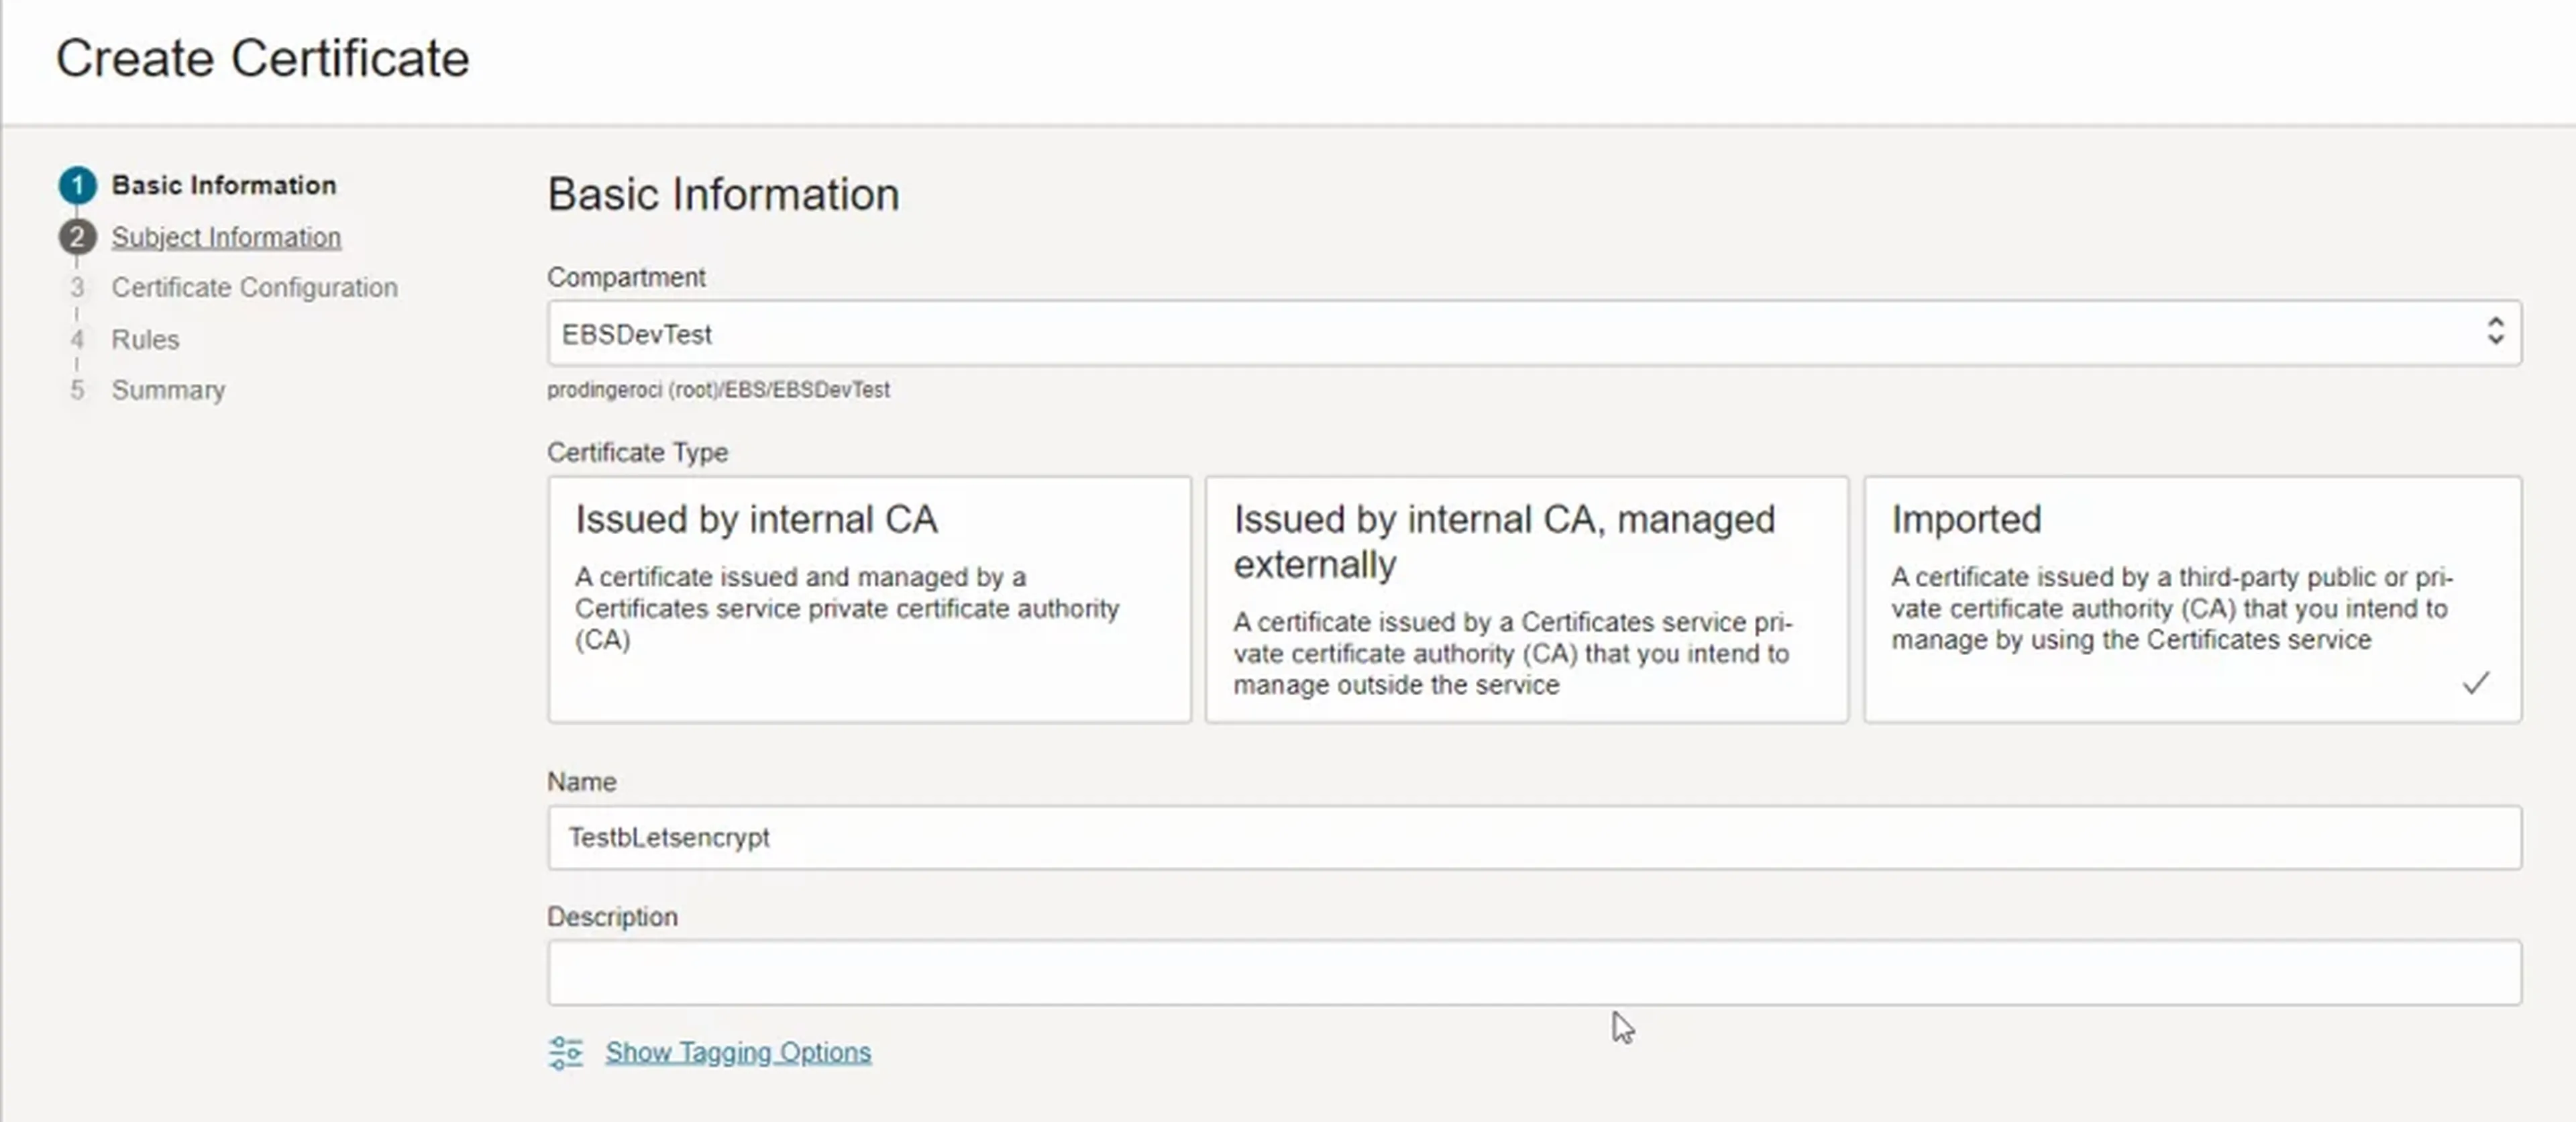Click the Create Certificate page title

(262, 58)
